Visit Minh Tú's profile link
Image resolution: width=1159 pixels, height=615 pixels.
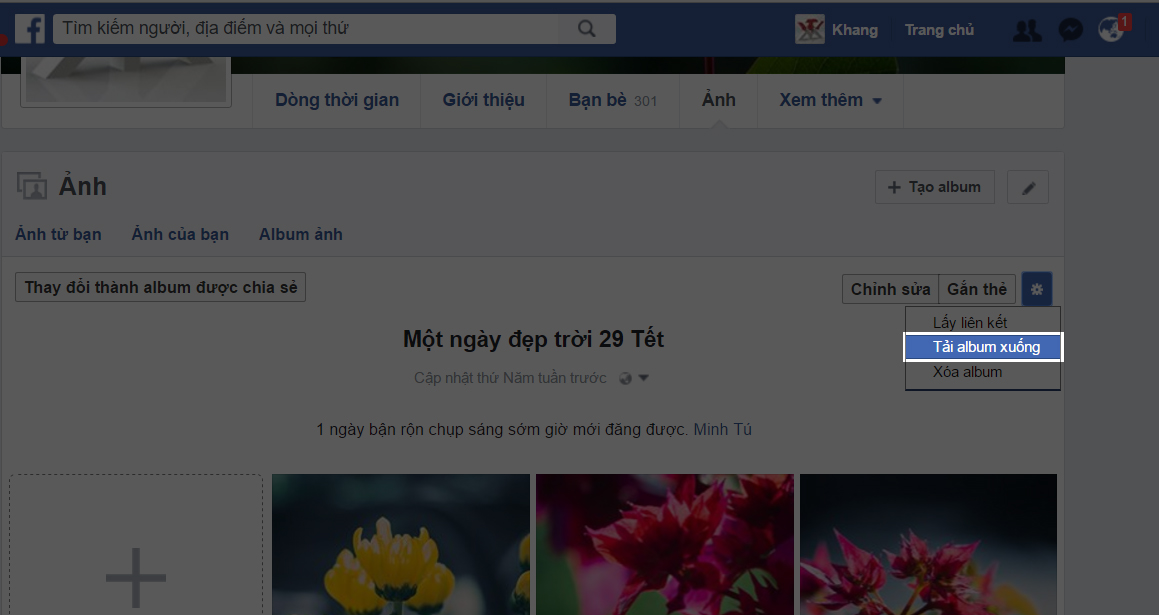point(721,428)
